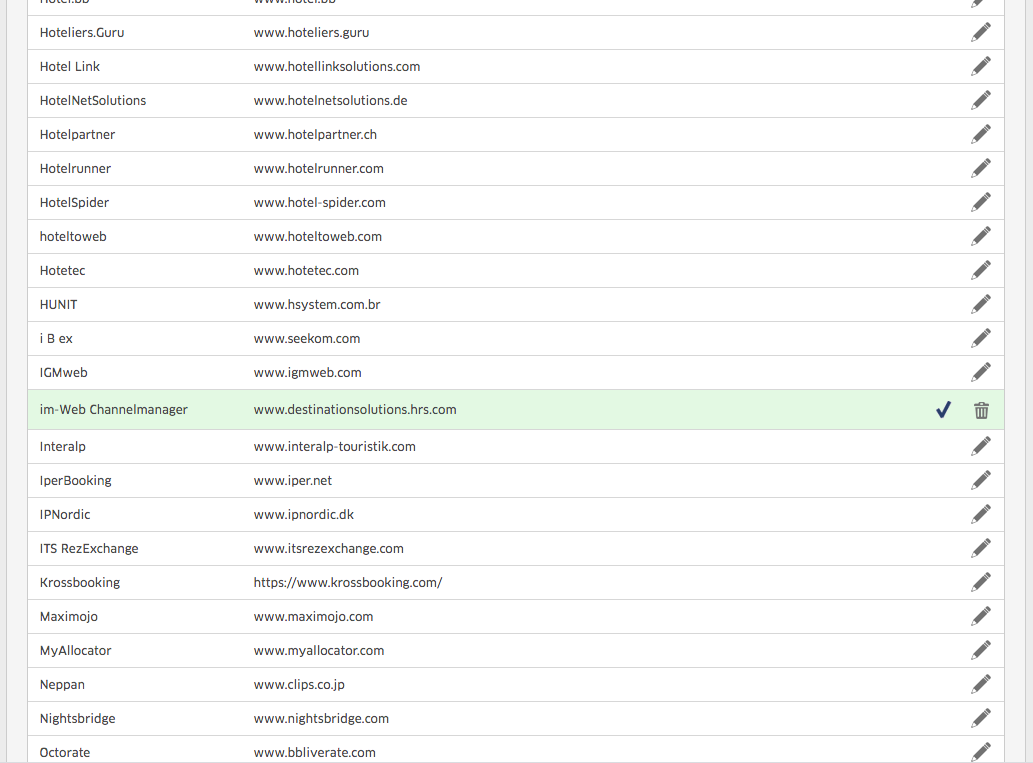Image resolution: width=1033 pixels, height=763 pixels.
Task: Select Neppan's edit pencil
Action: [x=980, y=685]
